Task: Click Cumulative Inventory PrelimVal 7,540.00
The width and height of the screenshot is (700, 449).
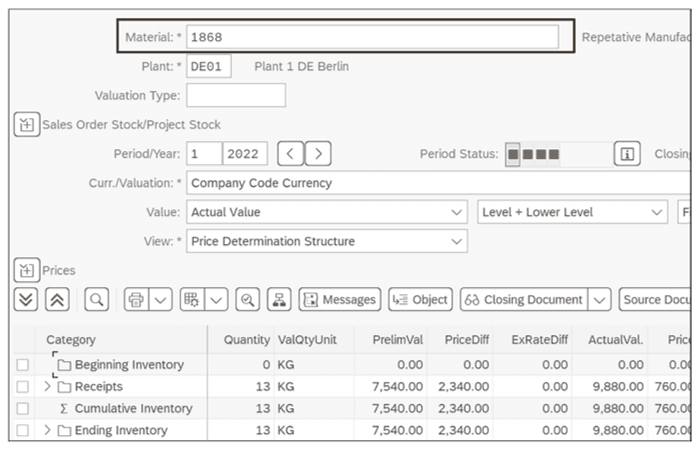Action: pyautogui.click(x=397, y=408)
